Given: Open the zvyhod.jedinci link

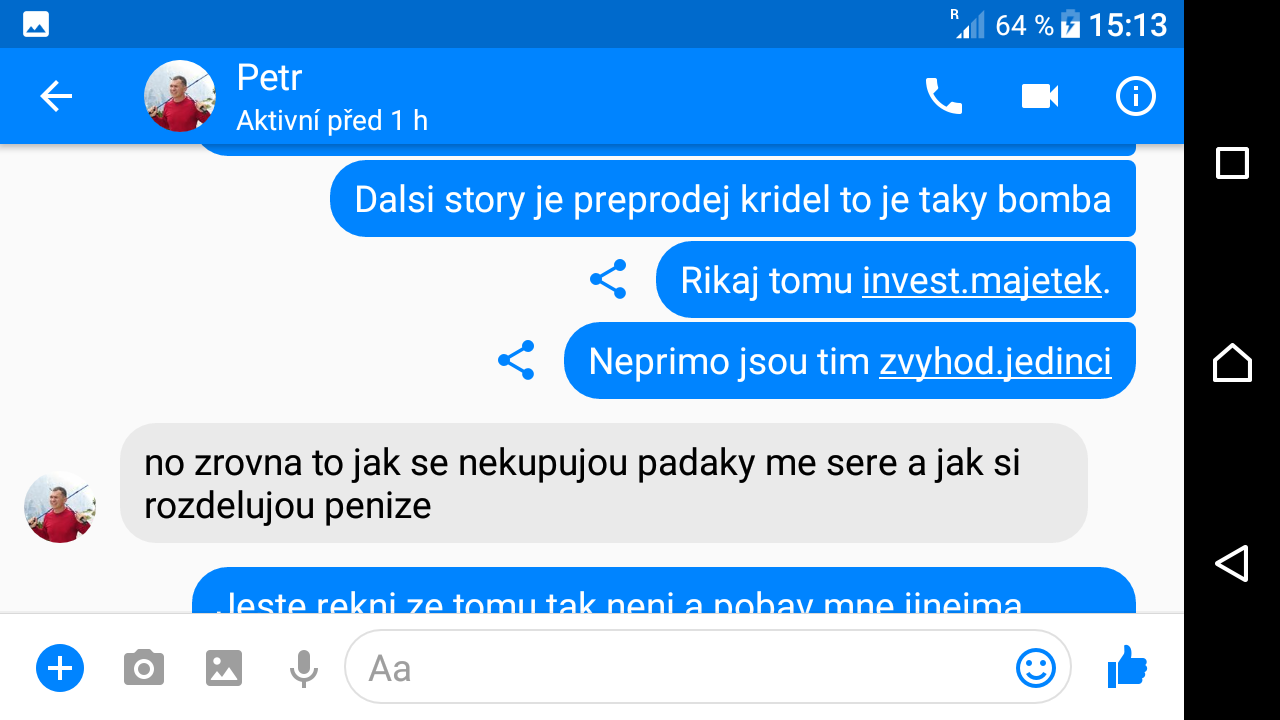Looking at the screenshot, I should pos(995,361).
